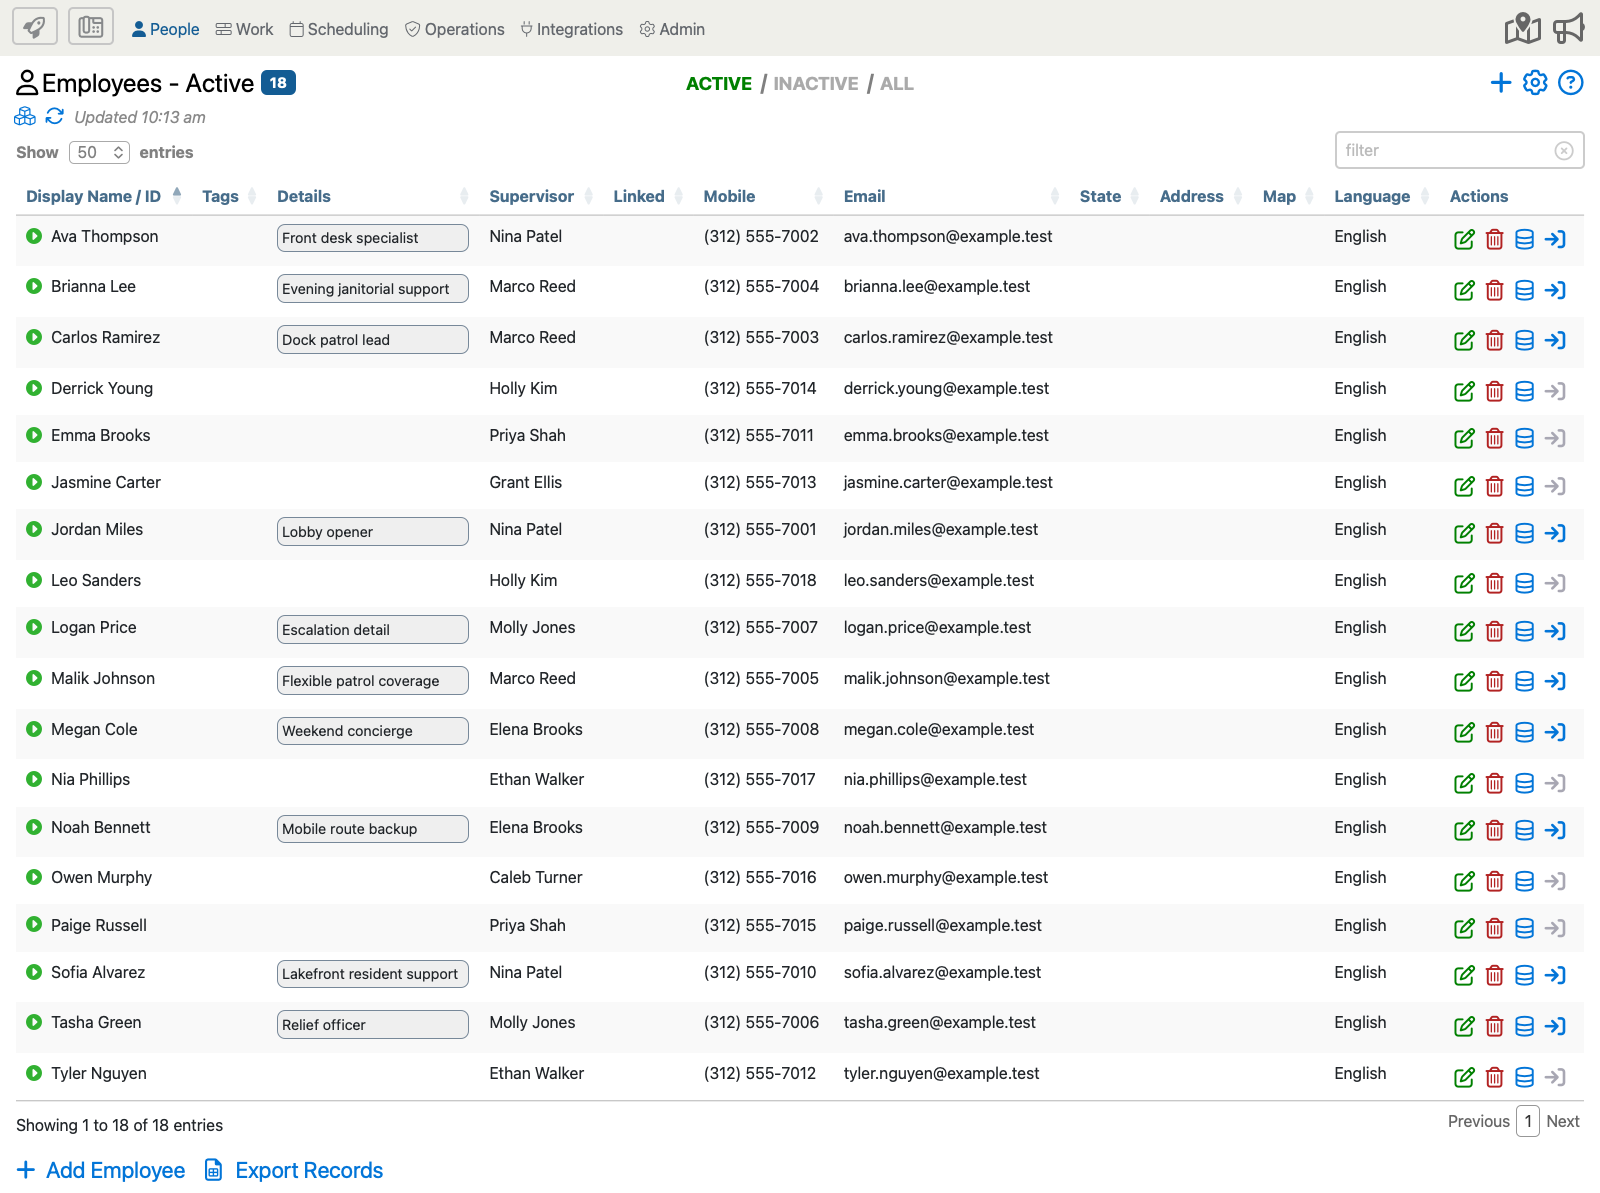The image size is (1600, 1193).
Task: Click the Add Employee link
Action: tap(101, 1170)
